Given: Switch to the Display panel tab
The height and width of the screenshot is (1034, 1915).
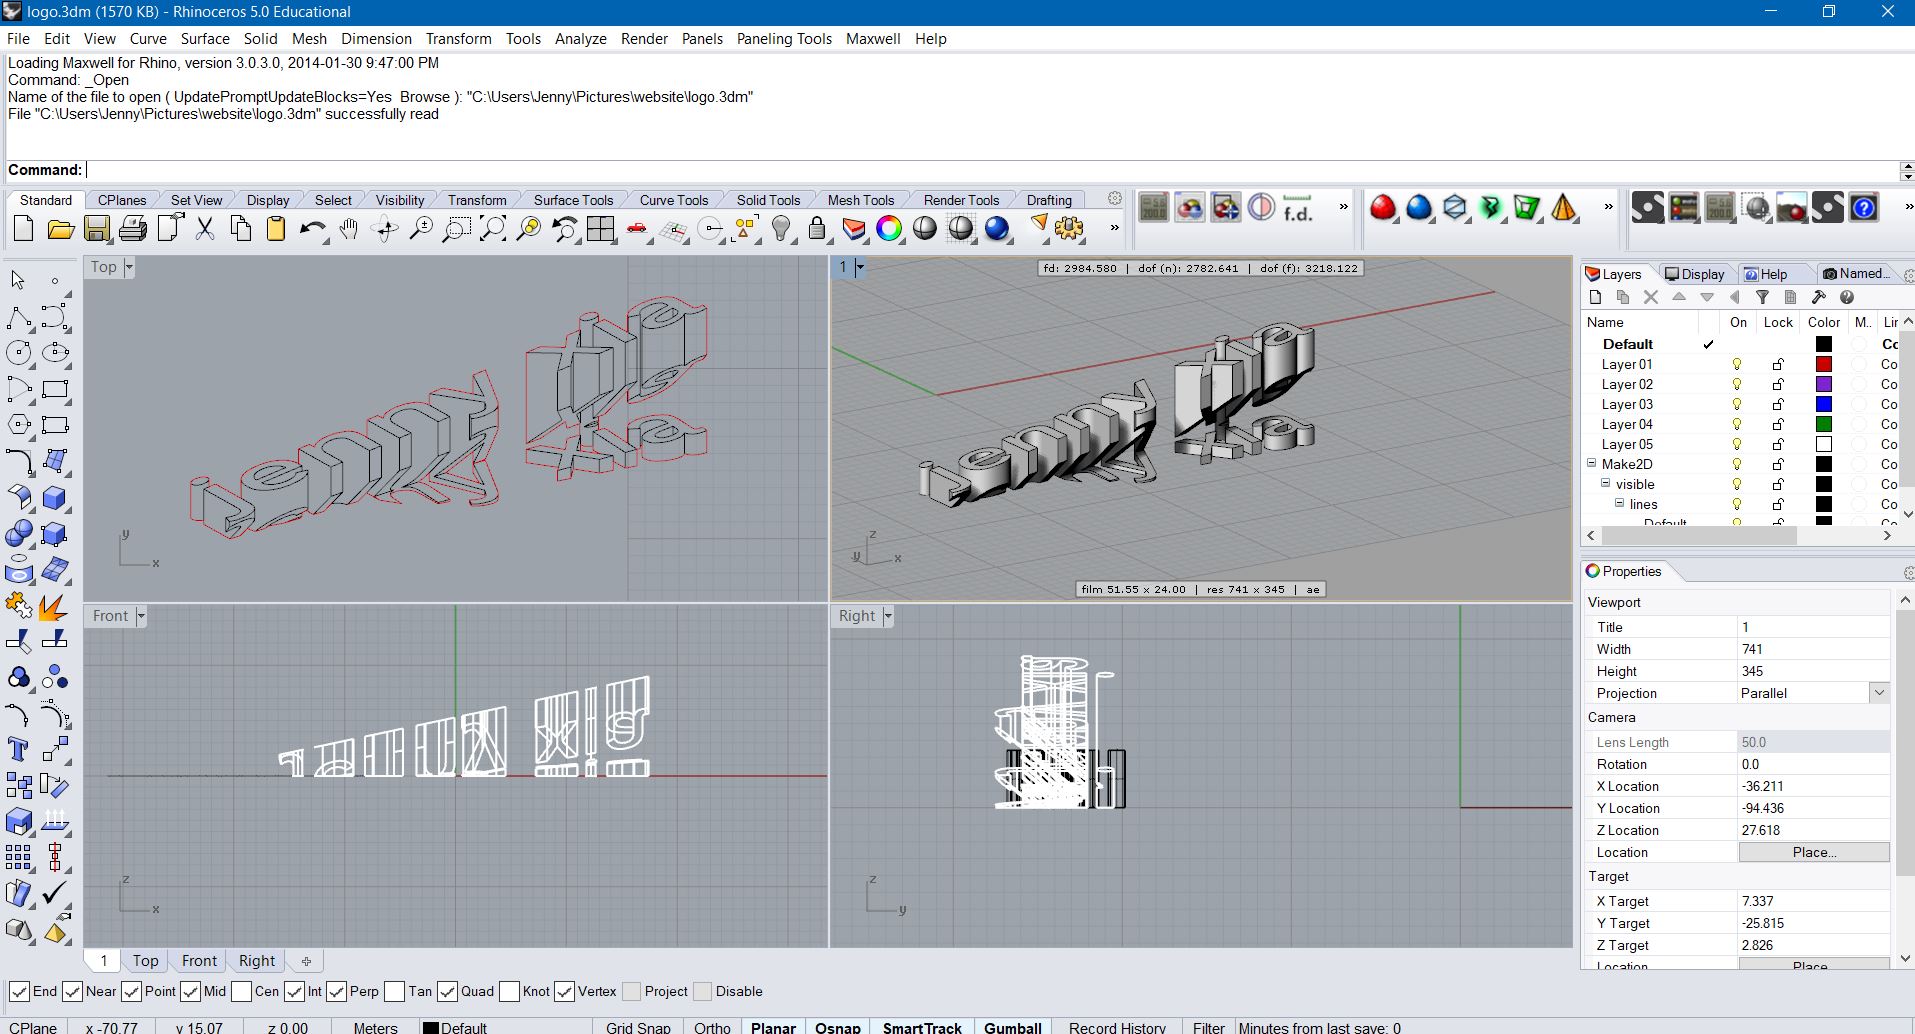Looking at the screenshot, I should [x=1694, y=274].
